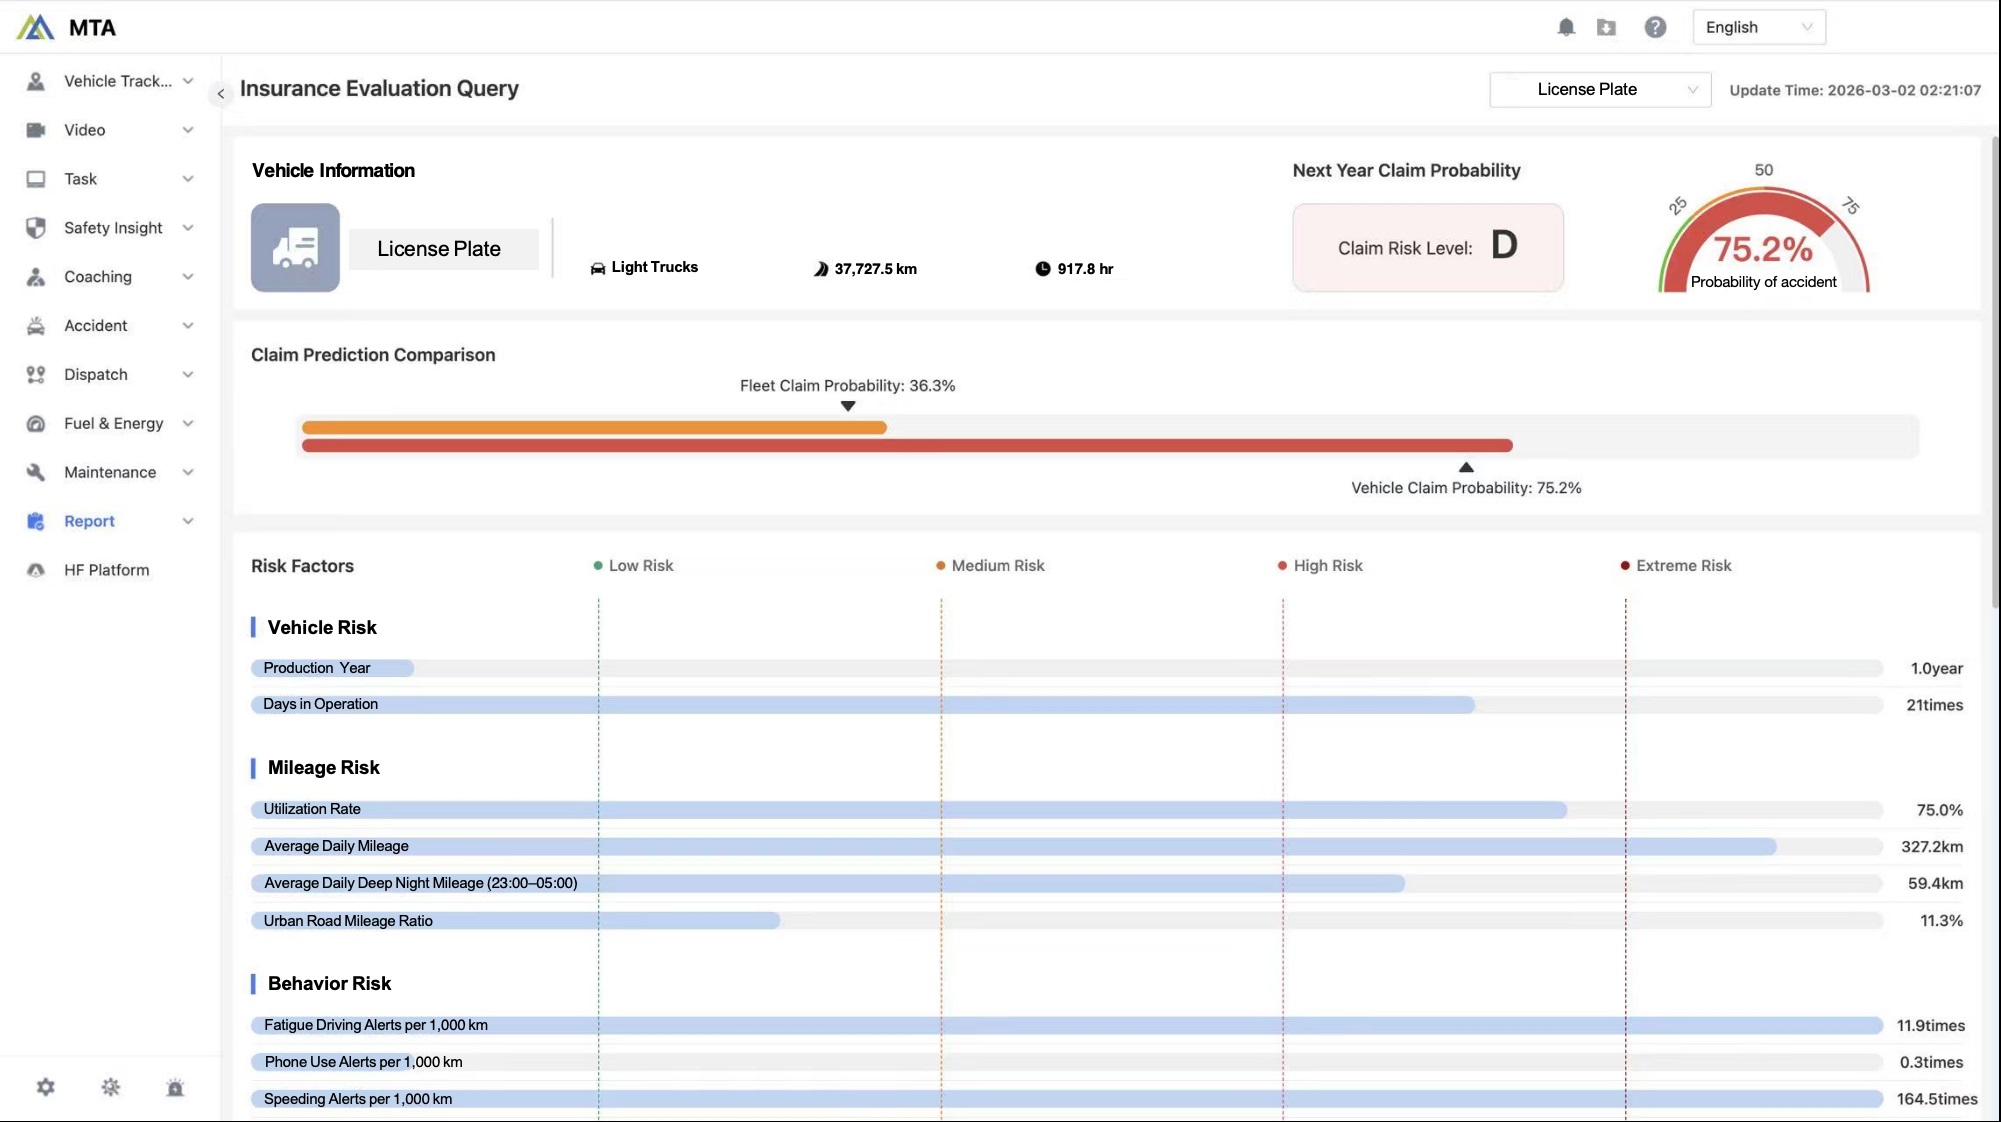Collapse sidebar with the left arrow button

[220, 93]
